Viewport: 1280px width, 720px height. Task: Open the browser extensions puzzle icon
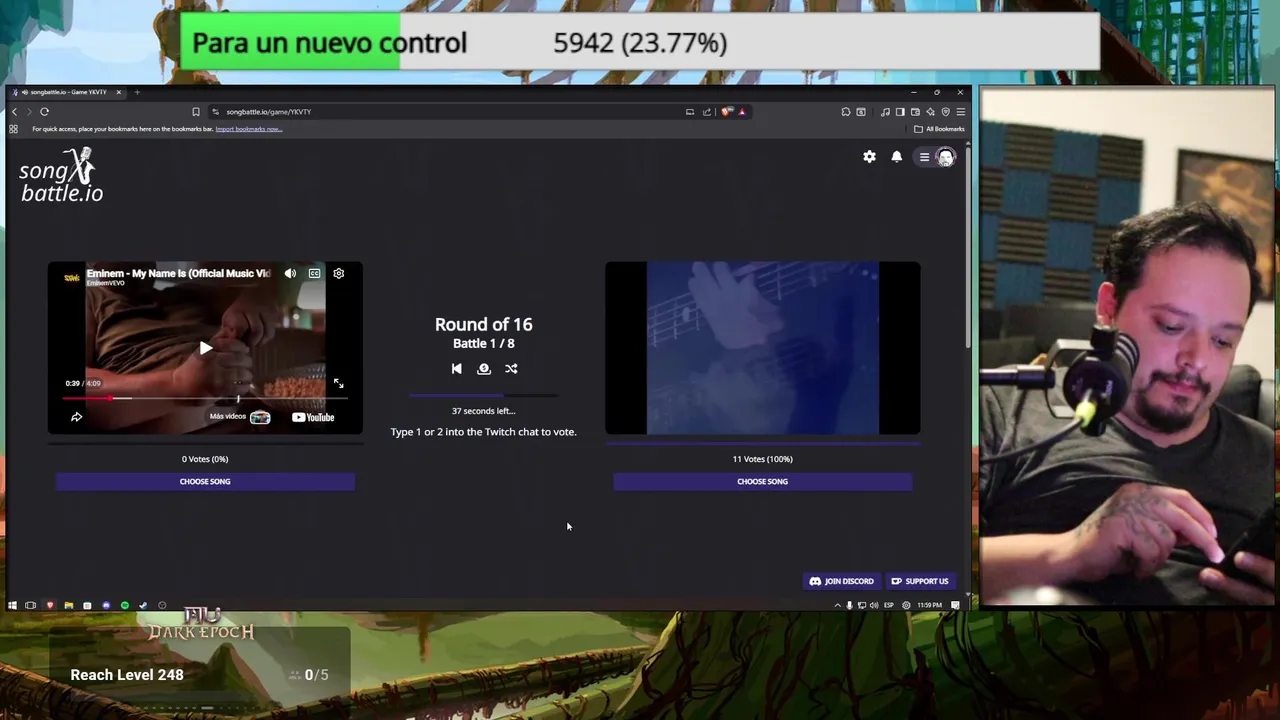pyautogui.click(x=846, y=112)
